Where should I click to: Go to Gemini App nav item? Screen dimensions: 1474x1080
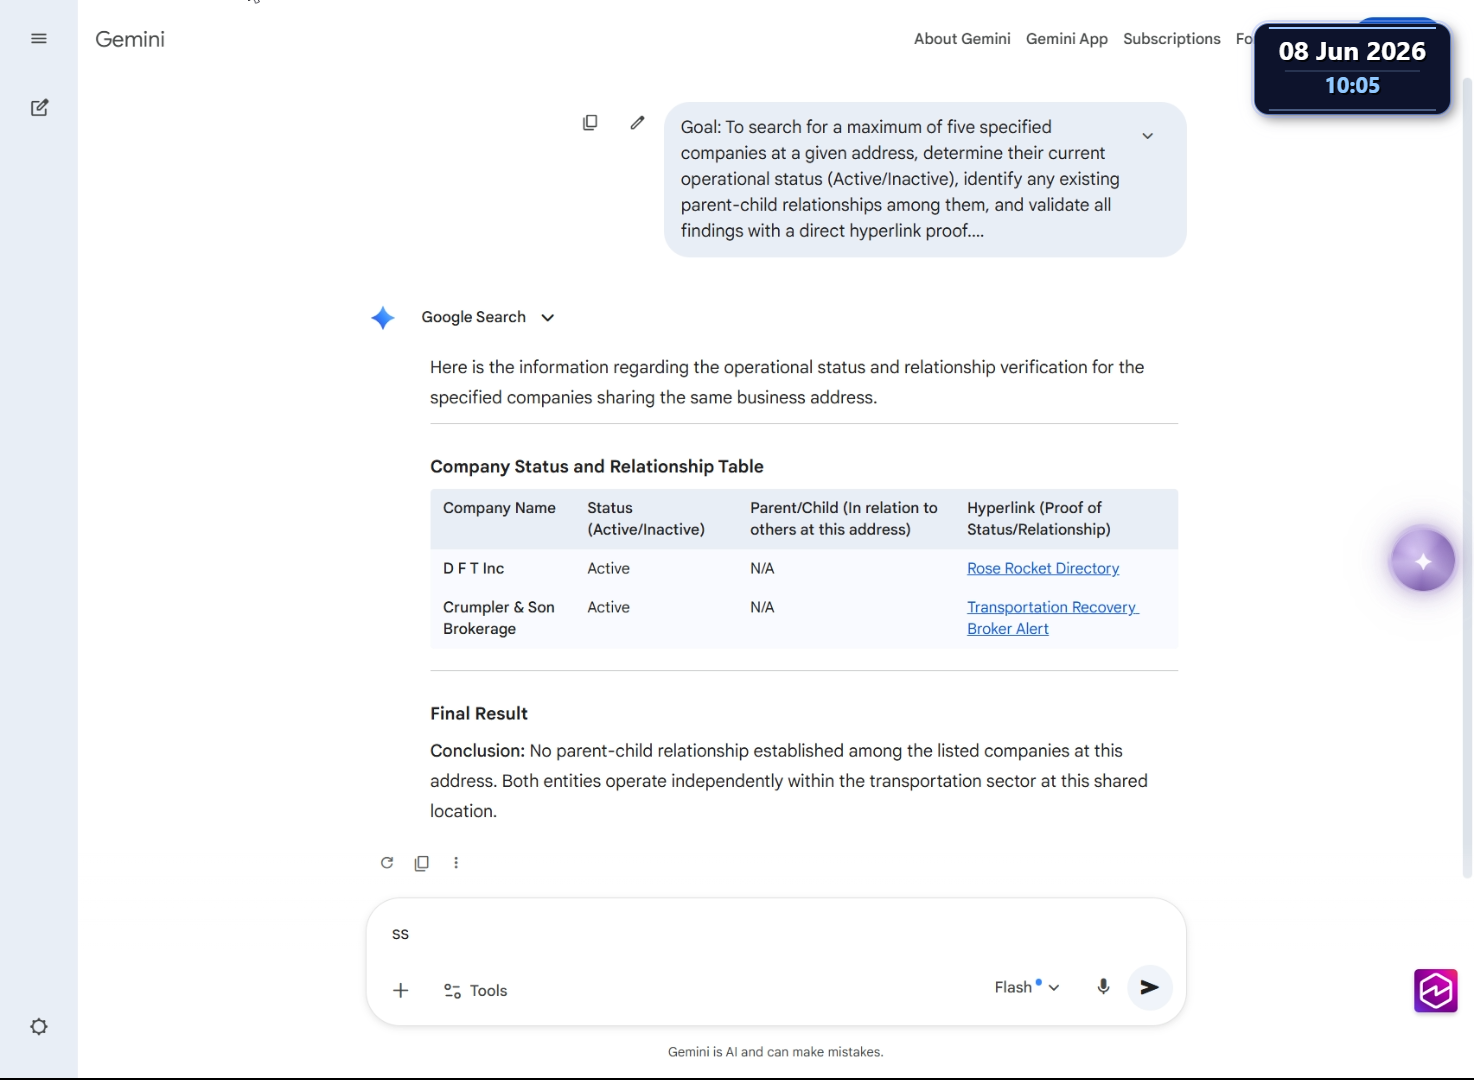coord(1067,39)
